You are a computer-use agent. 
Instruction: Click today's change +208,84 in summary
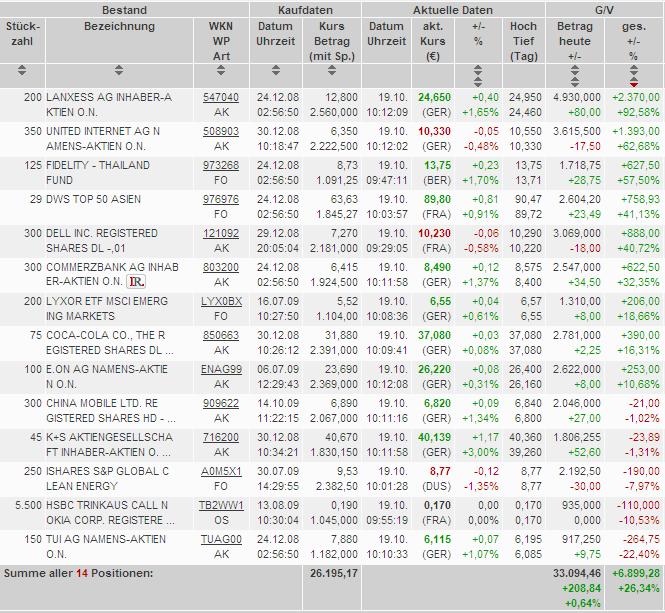[581, 588]
